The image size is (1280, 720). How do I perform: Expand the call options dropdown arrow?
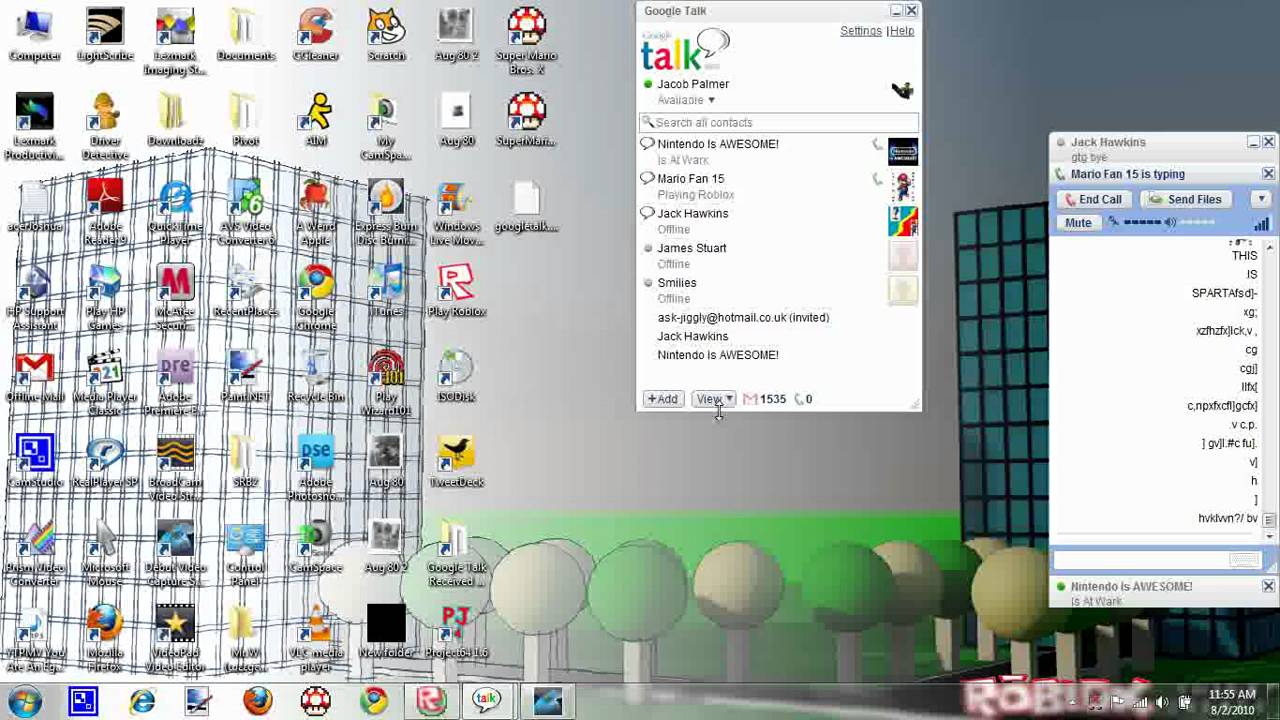1261,199
